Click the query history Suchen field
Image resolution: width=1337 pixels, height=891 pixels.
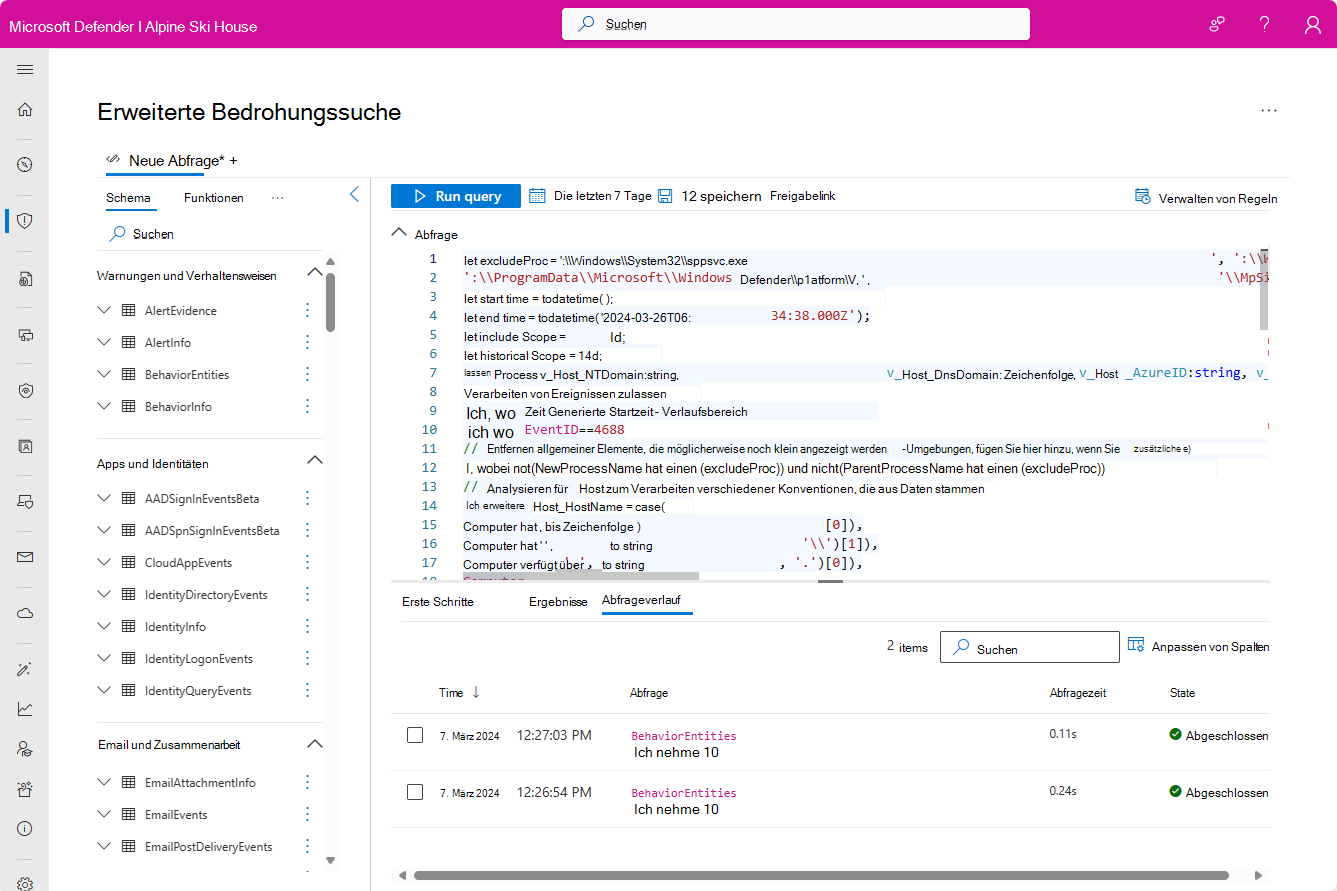1030,647
